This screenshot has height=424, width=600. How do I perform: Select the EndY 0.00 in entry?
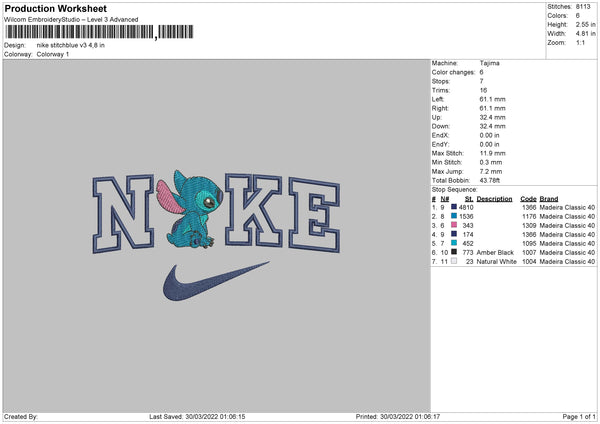point(466,144)
